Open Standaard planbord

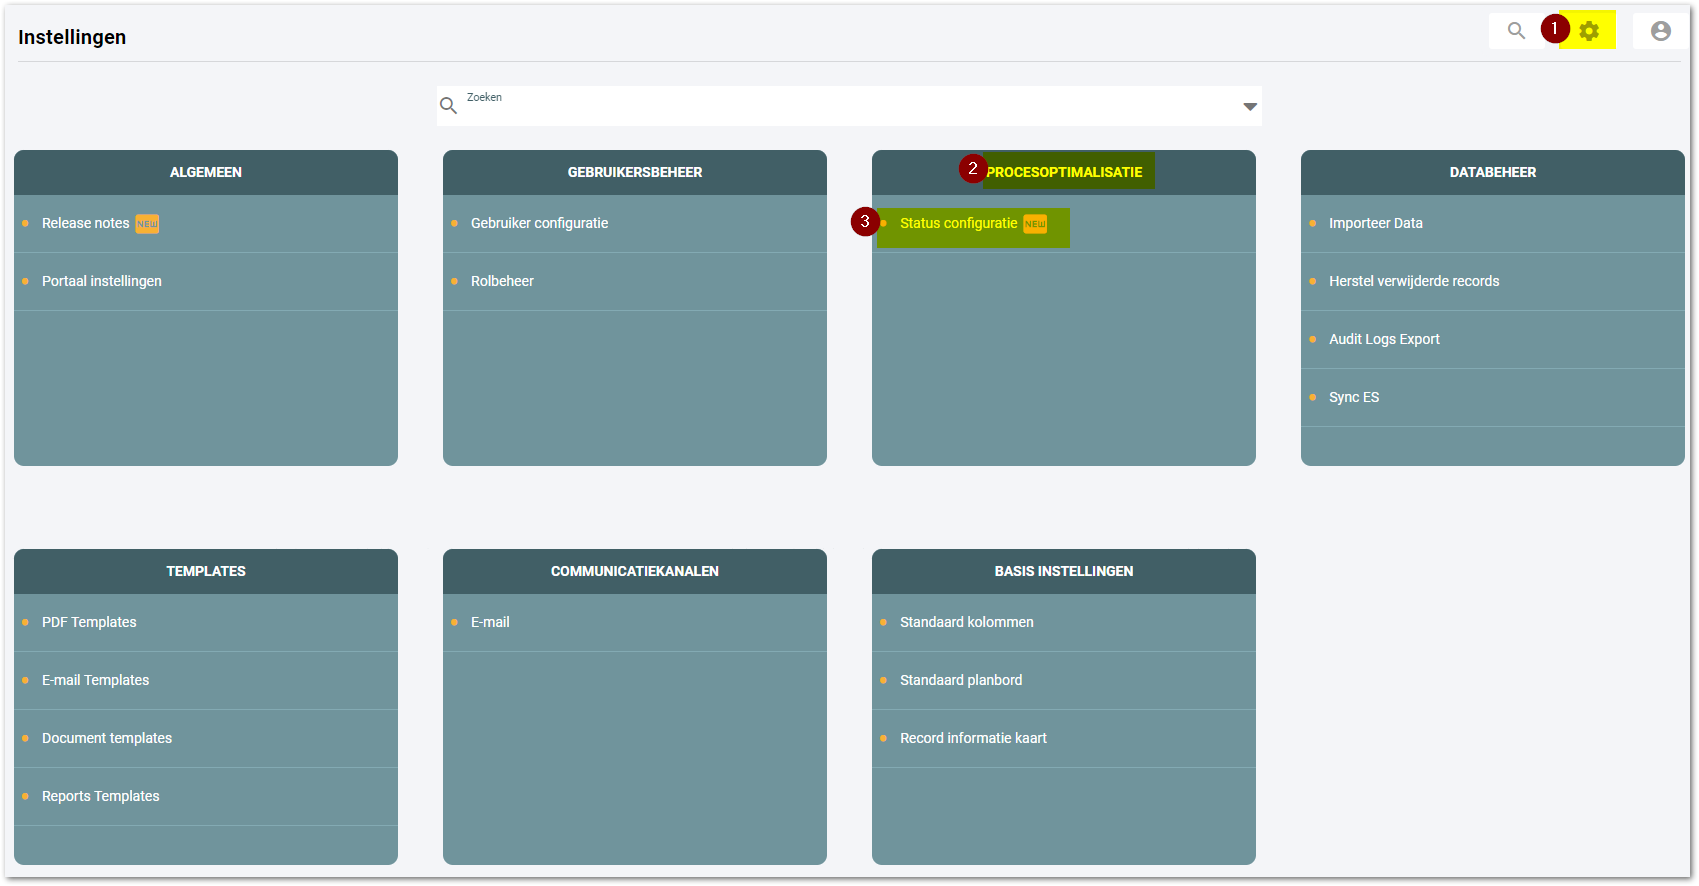point(961,680)
